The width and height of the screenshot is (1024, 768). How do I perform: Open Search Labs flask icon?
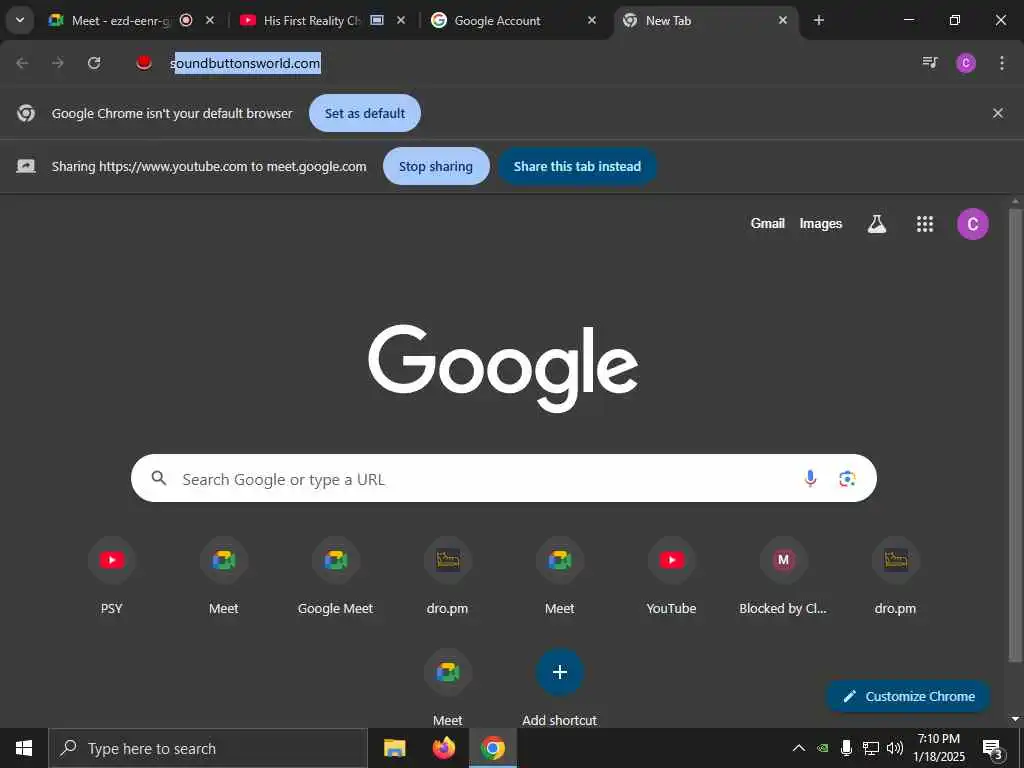coord(876,224)
